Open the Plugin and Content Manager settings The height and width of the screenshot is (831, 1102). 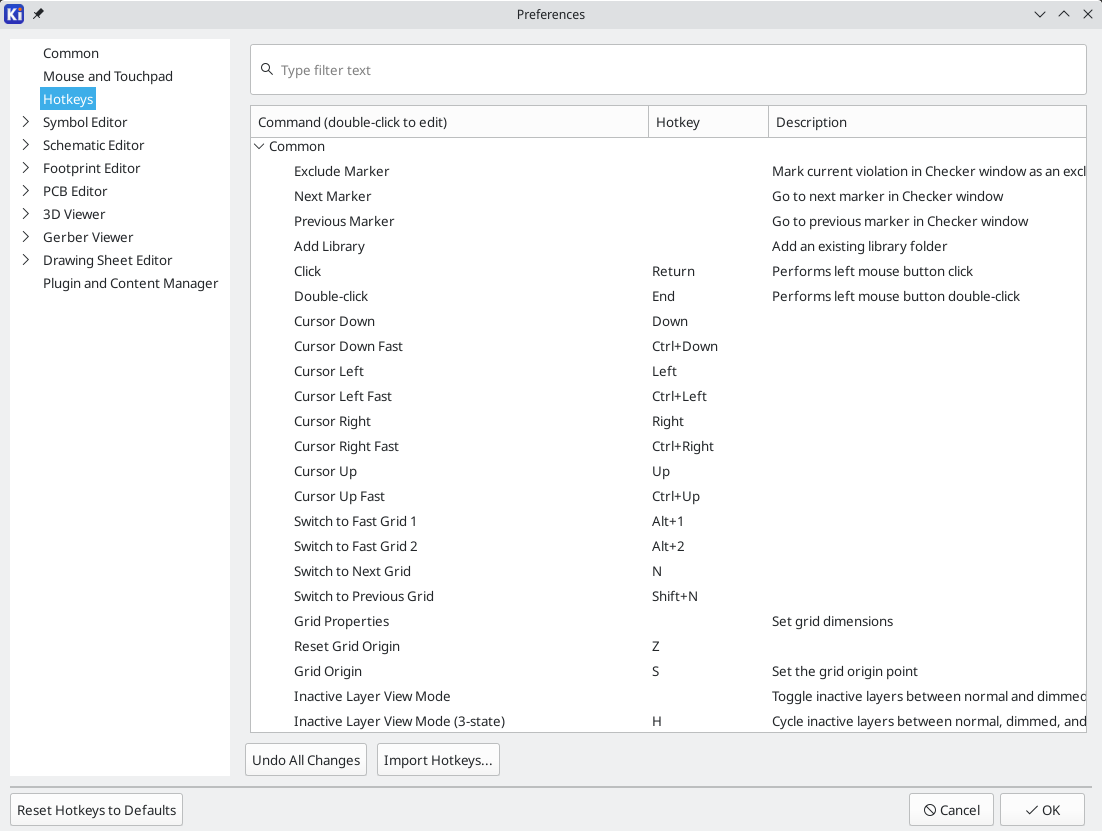(130, 283)
